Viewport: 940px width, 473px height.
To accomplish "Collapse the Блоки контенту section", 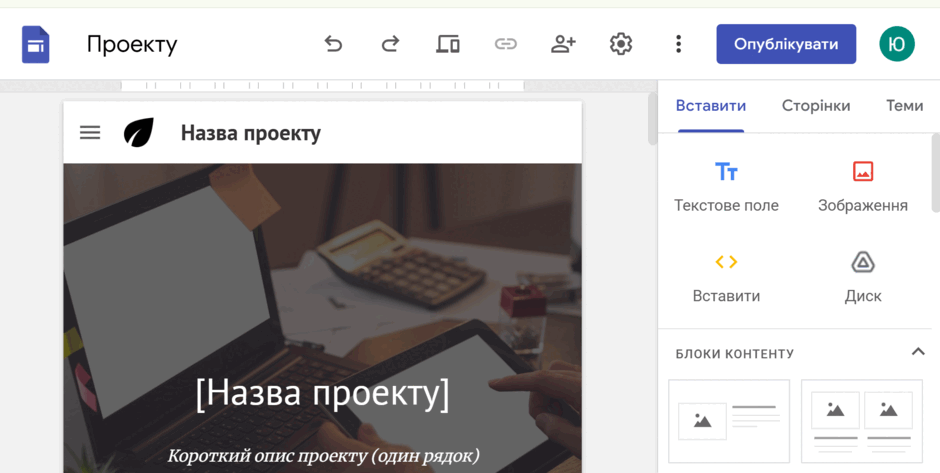I will pyautogui.click(x=918, y=352).
